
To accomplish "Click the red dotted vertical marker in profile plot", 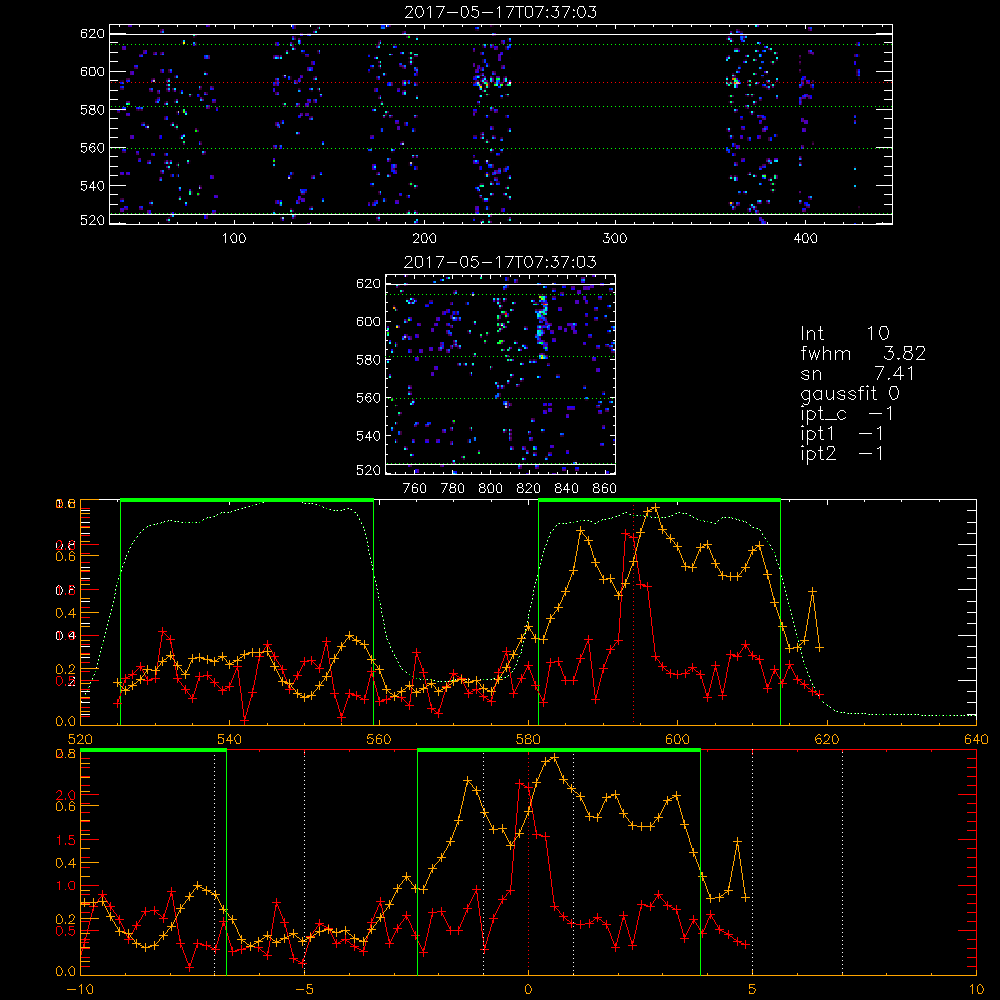I will (633, 612).
